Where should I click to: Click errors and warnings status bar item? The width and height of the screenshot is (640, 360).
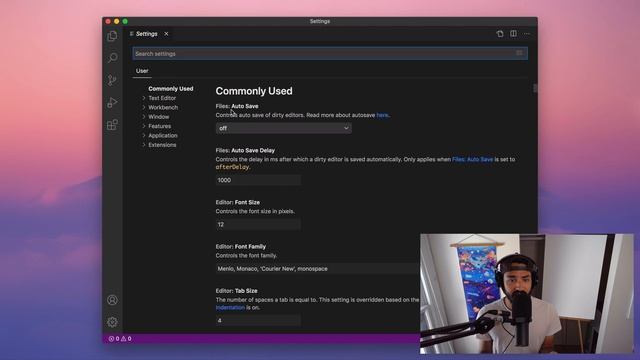tap(120, 339)
